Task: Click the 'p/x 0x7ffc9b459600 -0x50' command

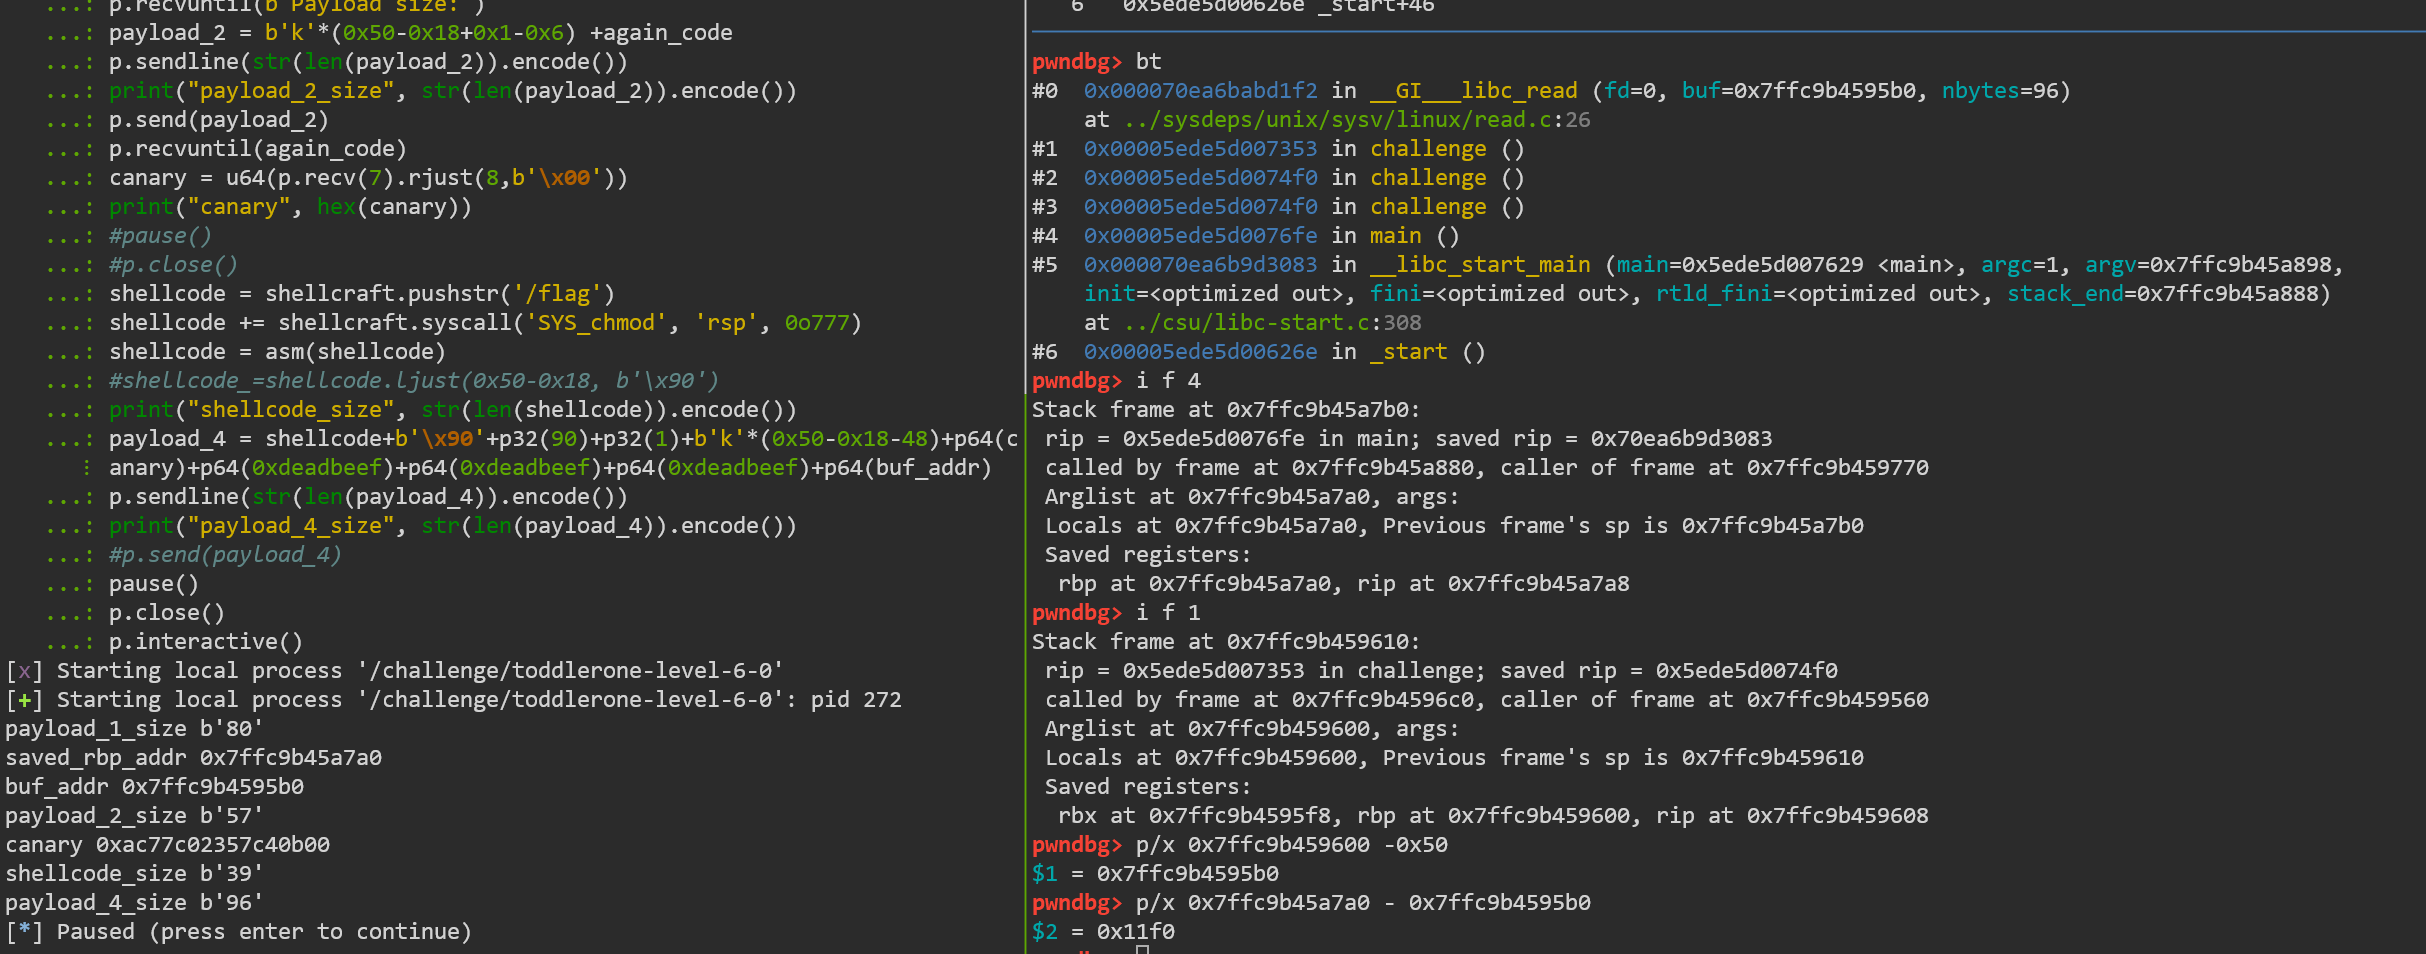Action: click(1291, 845)
